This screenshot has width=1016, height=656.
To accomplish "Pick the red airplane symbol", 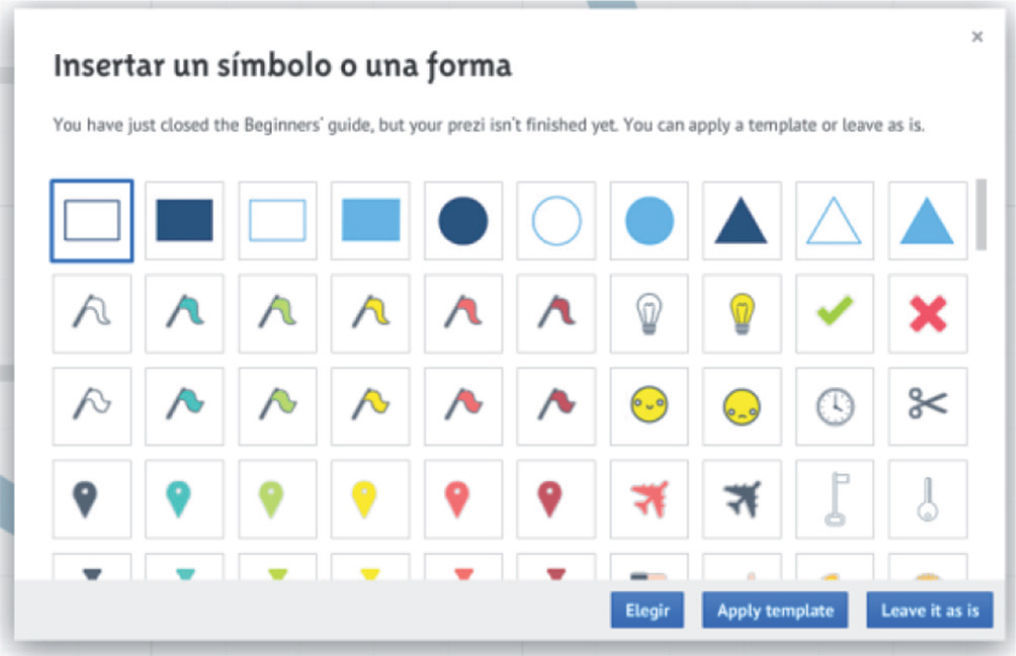I will [x=648, y=498].
